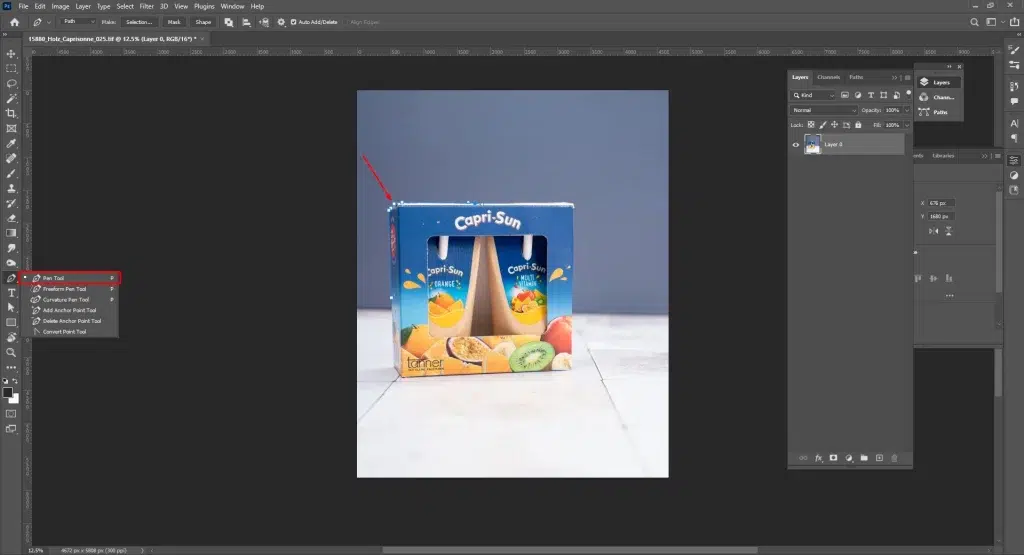
Task: Toggle lock position icon
Action: click(835, 125)
